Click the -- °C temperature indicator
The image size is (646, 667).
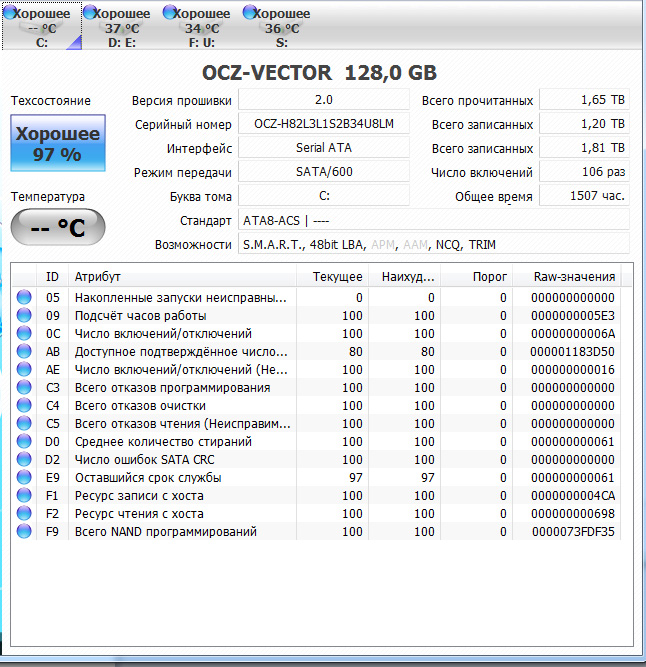58,227
